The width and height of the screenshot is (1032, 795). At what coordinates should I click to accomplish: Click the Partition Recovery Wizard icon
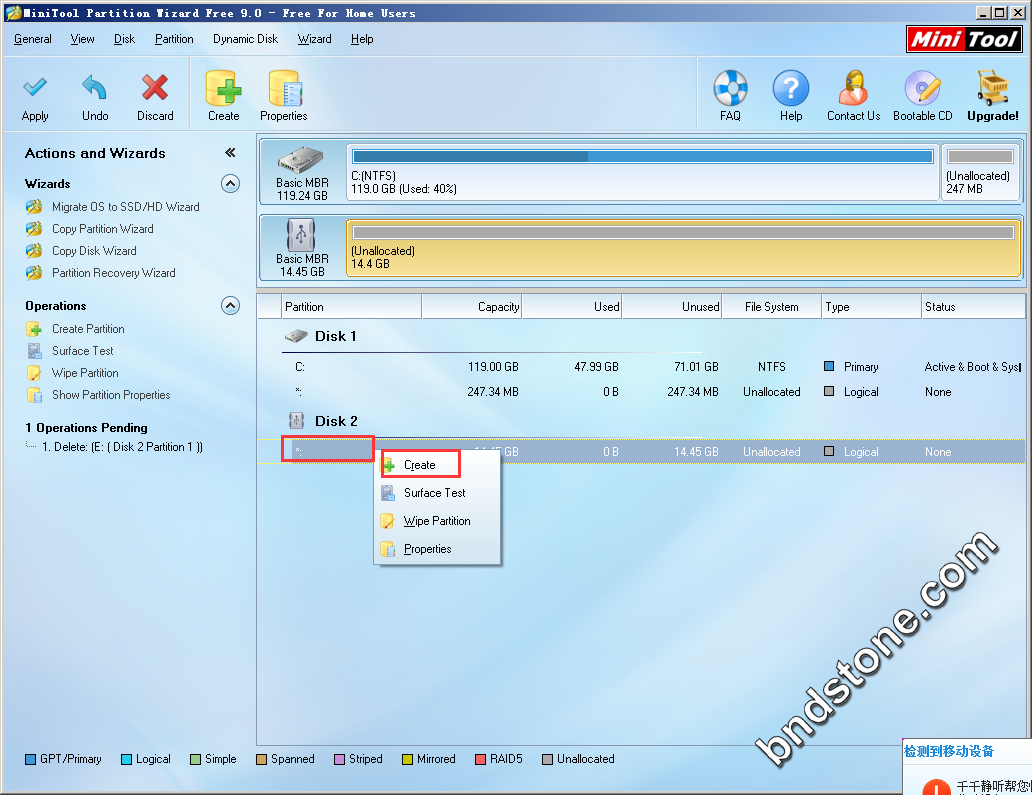34,272
